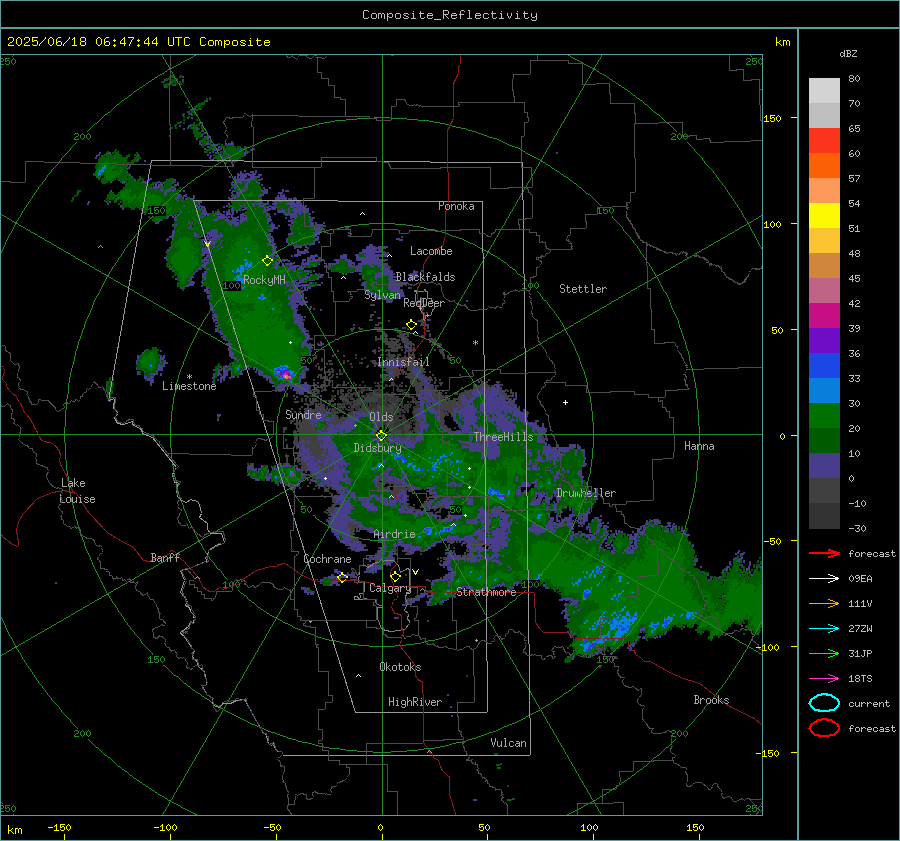
Task: Select the red 65-60 dBZ color swatch
Action: click(x=824, y=141)
